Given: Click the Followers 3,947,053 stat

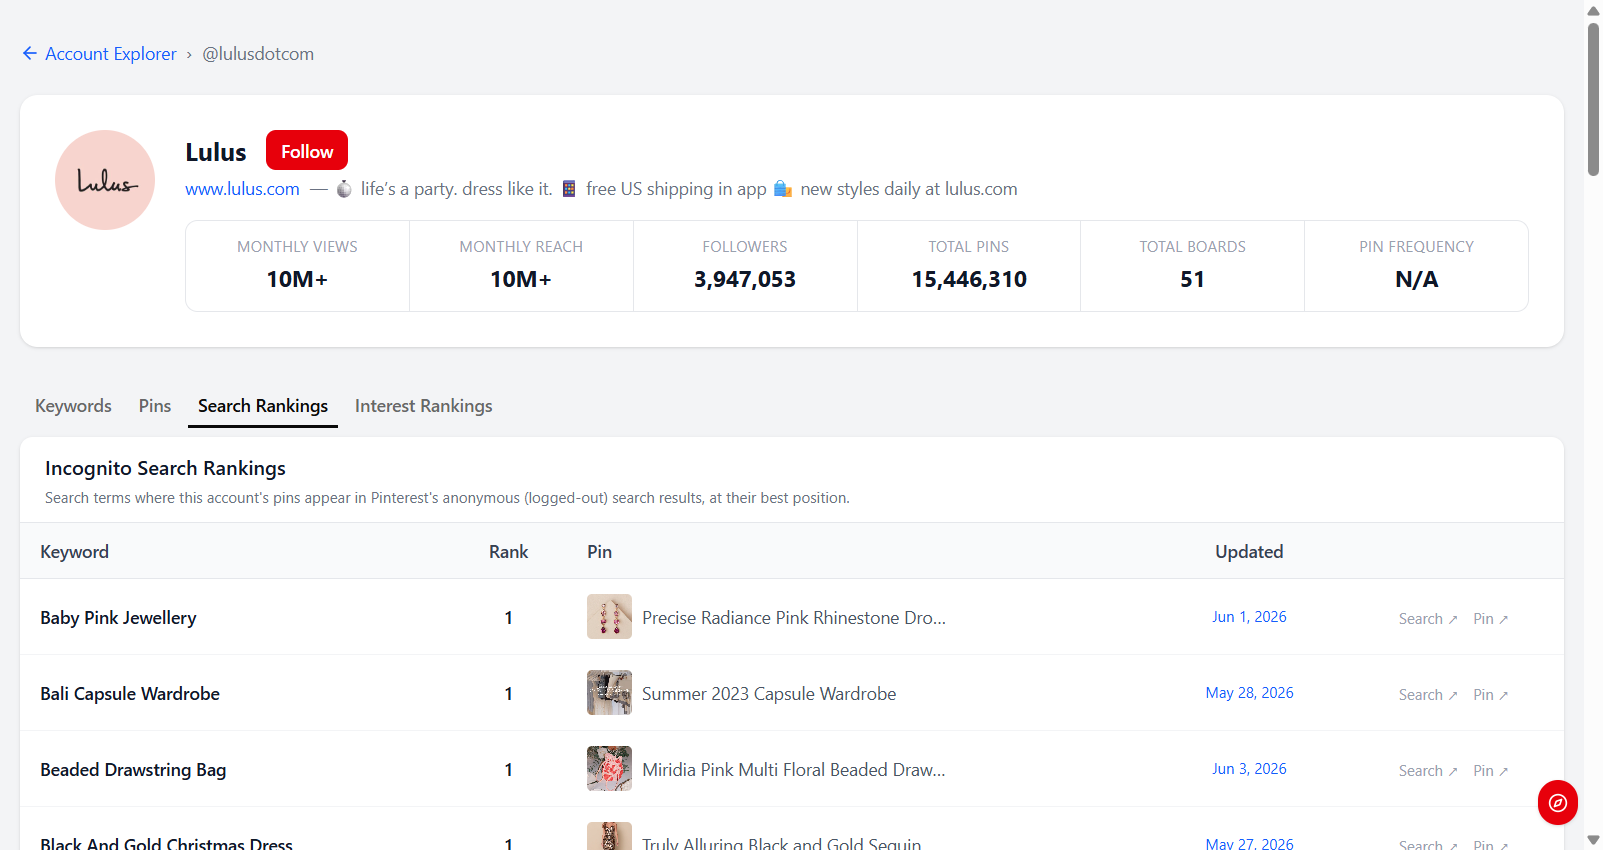Looking at the screenshot, I should pos(745,266).
